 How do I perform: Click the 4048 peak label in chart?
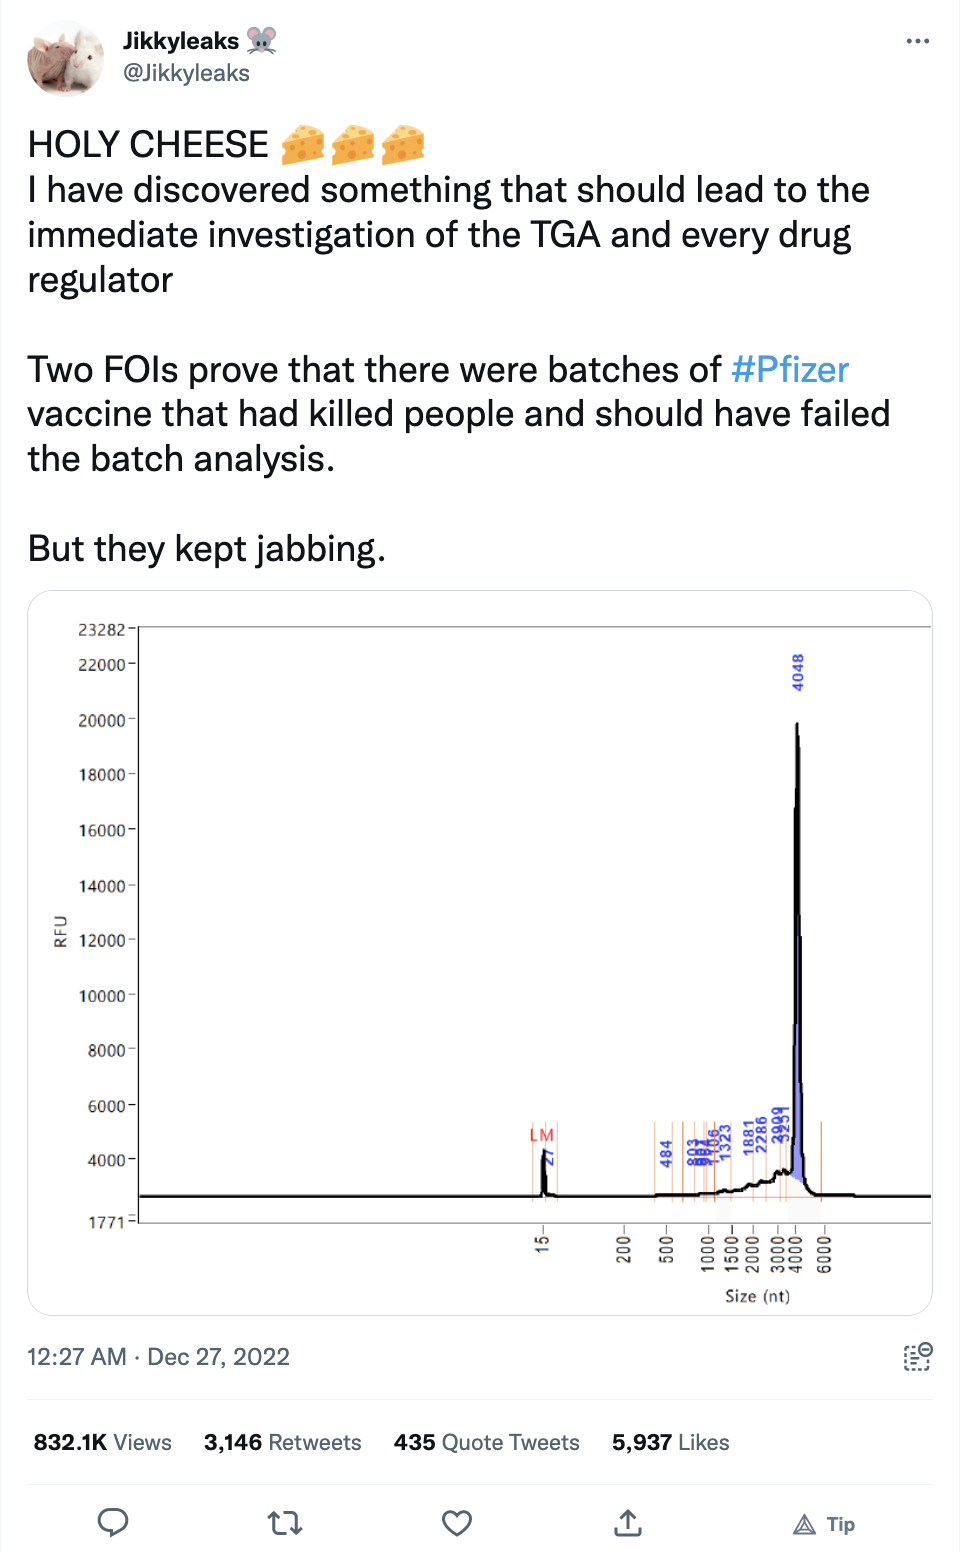798,672
